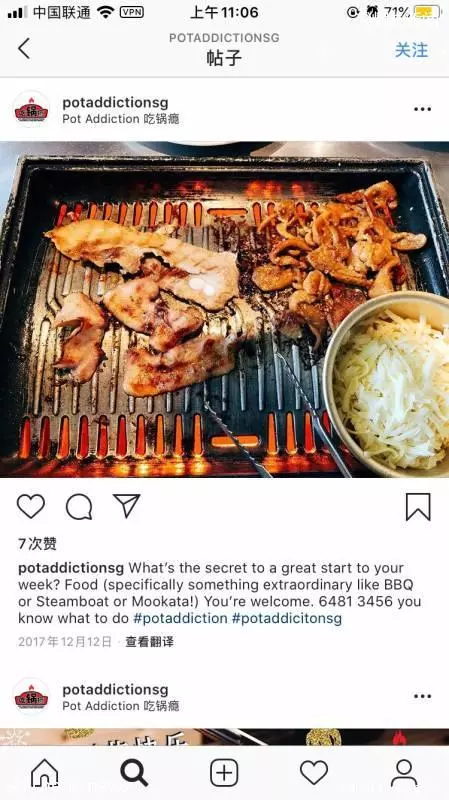Tap the grilled meat photo
The height and width of the screenshot is (800, 449).
(x=224, y=310)
